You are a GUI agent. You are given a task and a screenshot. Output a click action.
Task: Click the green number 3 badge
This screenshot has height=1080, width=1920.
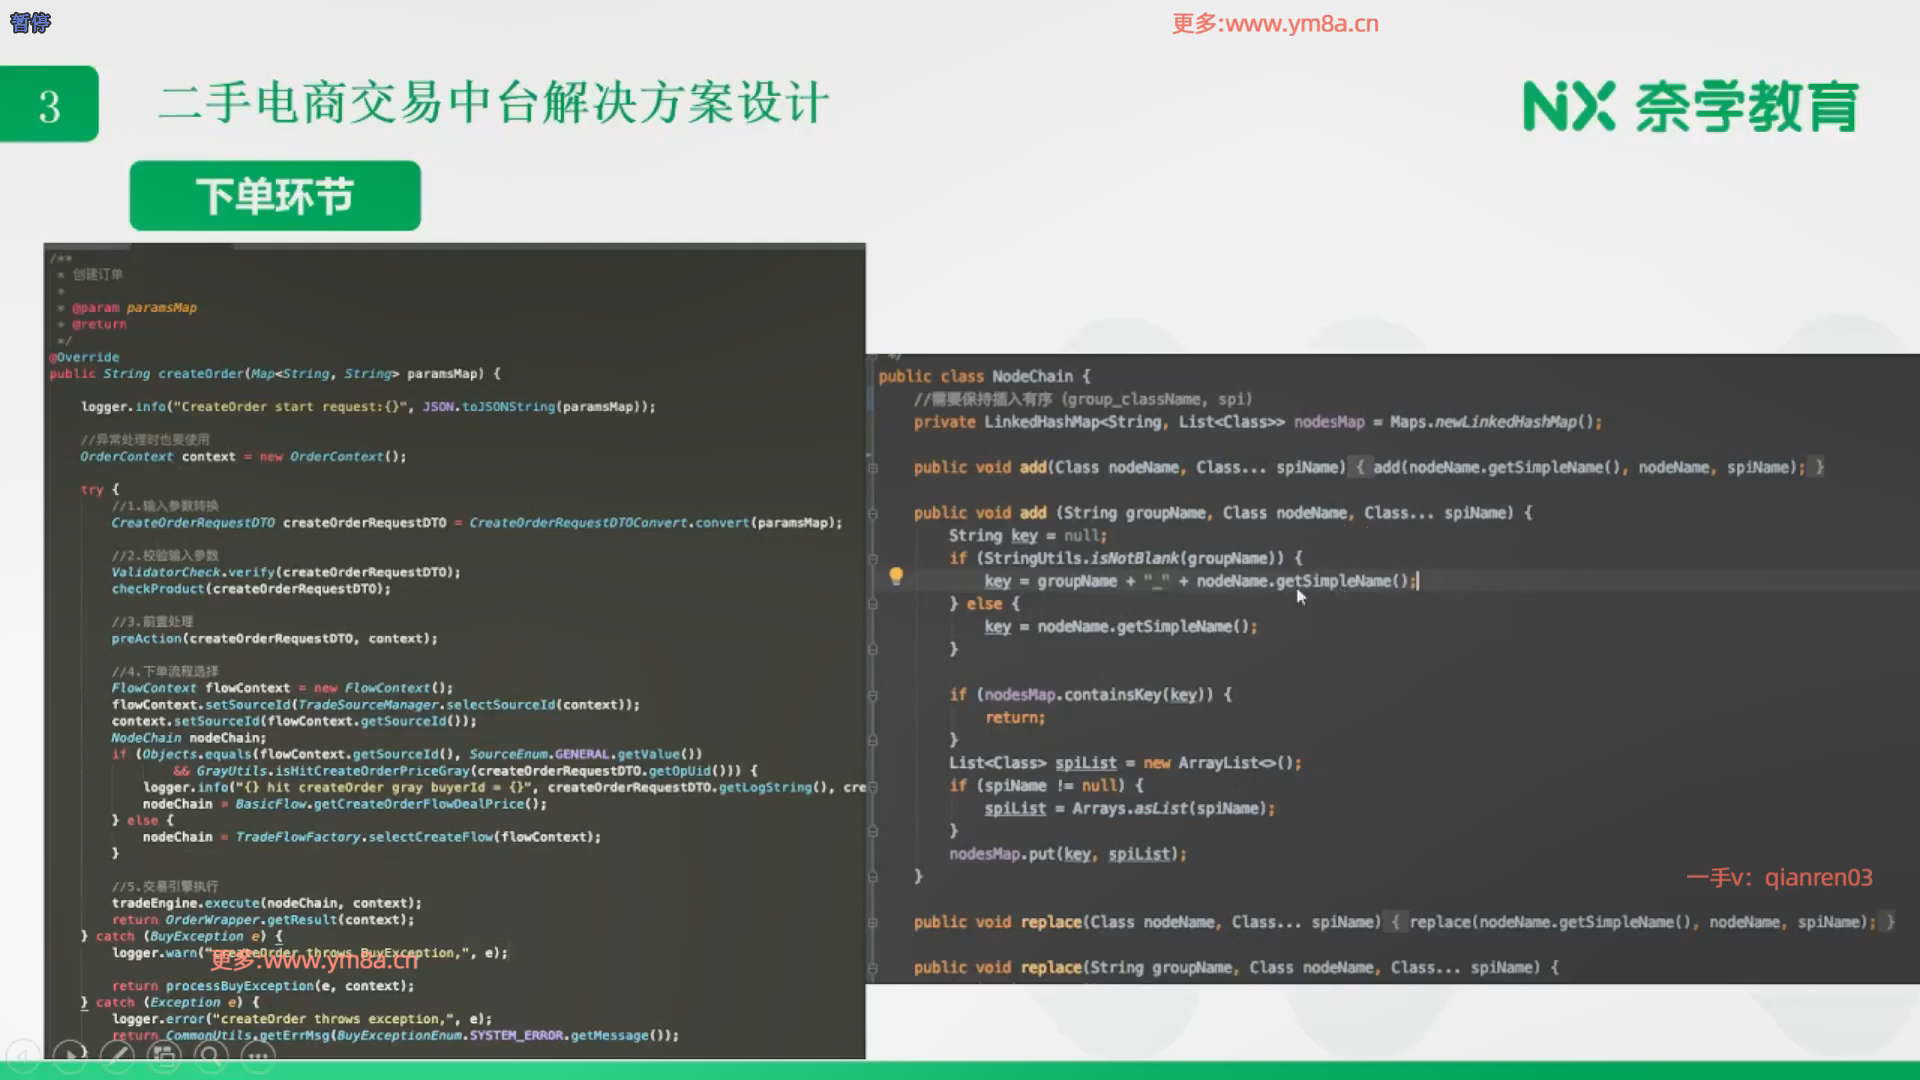pos(49,105)
